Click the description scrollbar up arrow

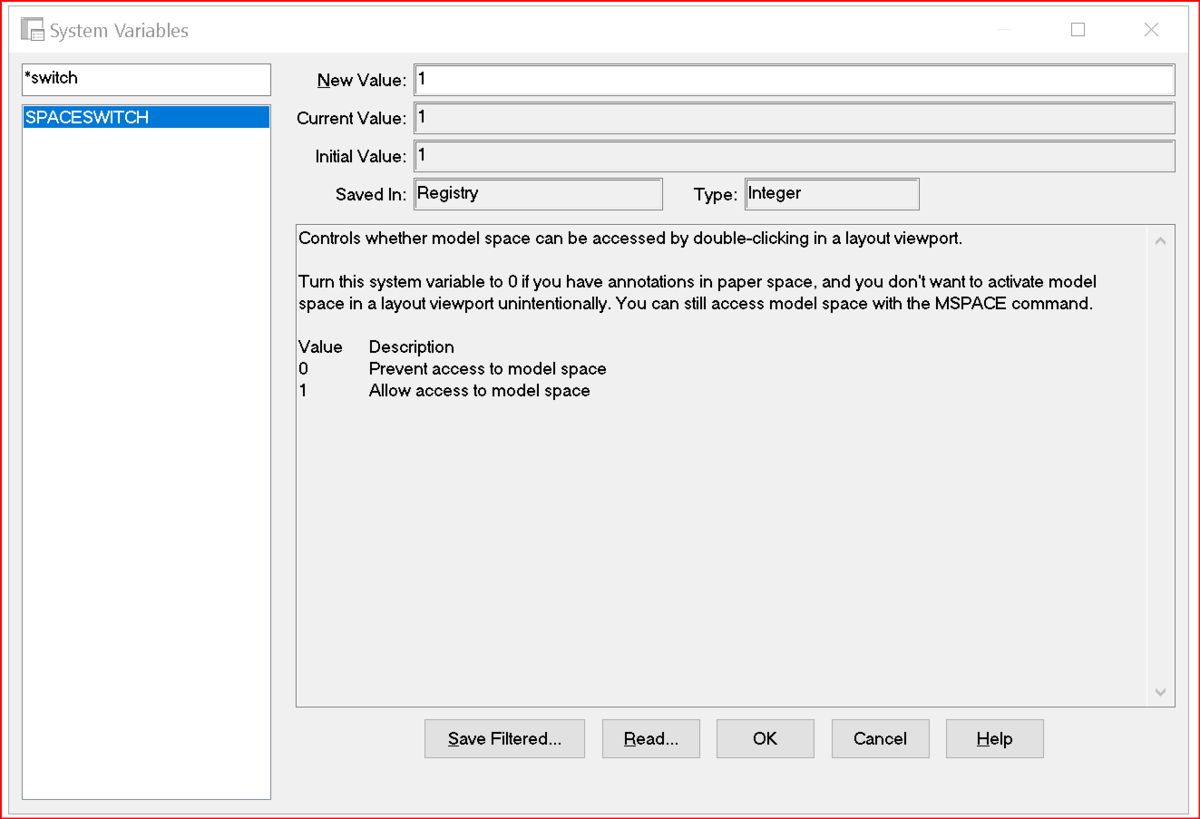[1160, 241]
